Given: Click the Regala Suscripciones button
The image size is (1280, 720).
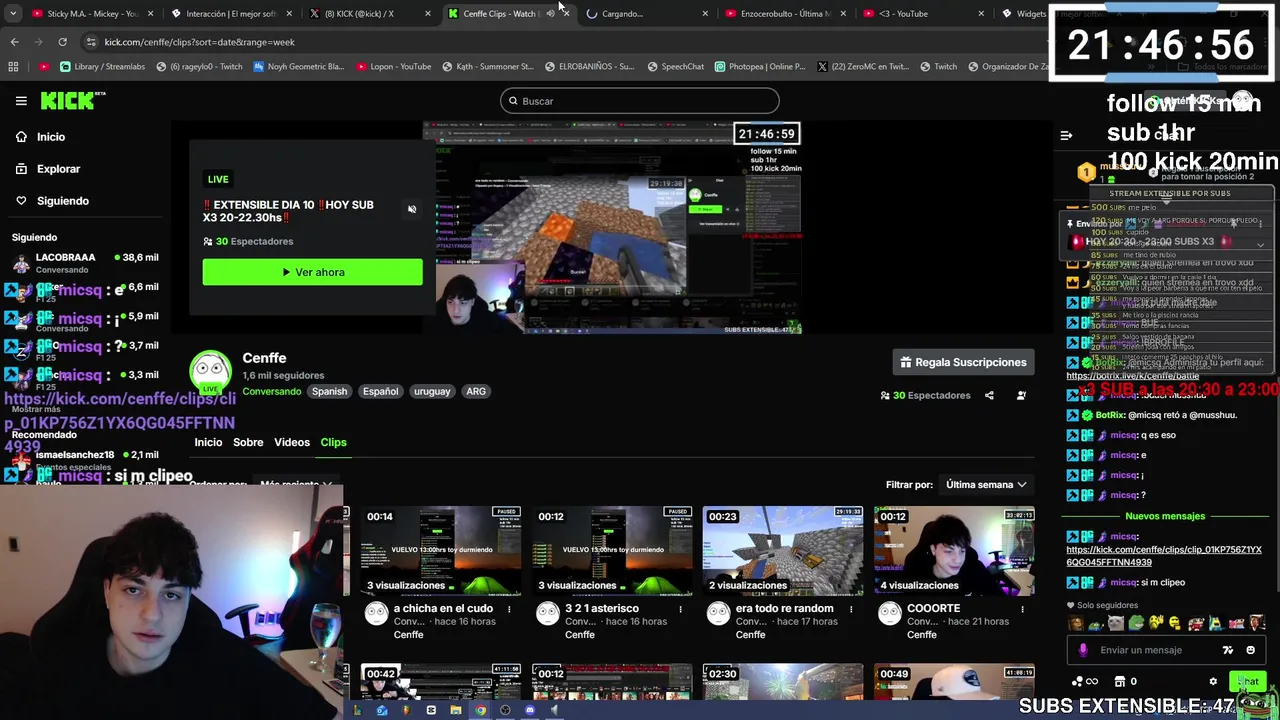Looking at the screenshot, I should (x=963, y=362).
